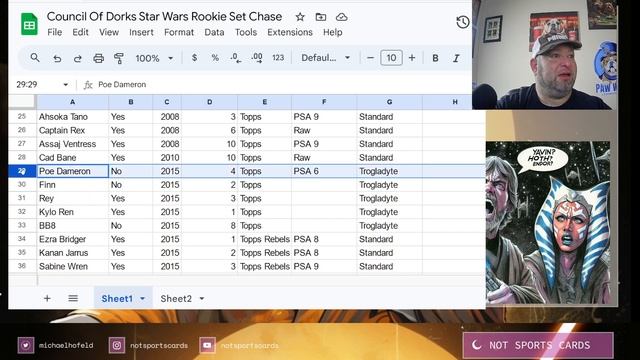
Task: Show all sheets list icon
Action: tap(73, 298)
